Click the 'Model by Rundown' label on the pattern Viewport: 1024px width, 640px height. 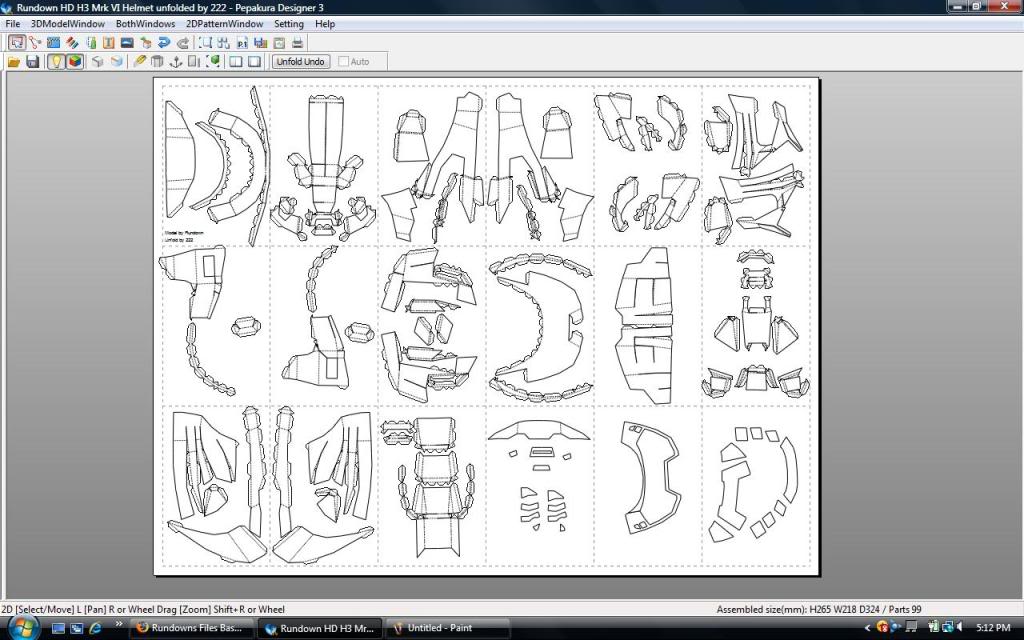(184, 232)
